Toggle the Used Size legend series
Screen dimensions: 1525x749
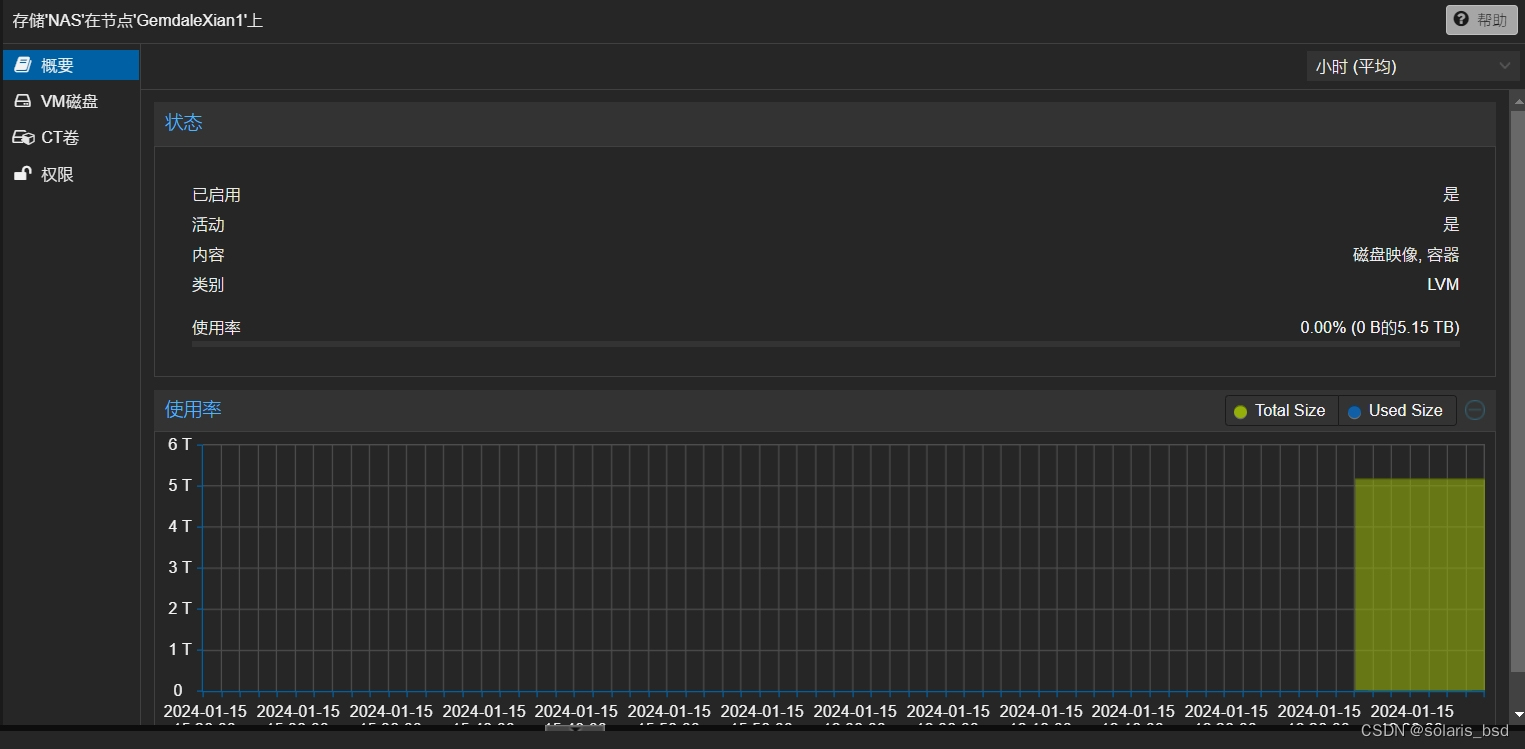tap(1397, 411)
